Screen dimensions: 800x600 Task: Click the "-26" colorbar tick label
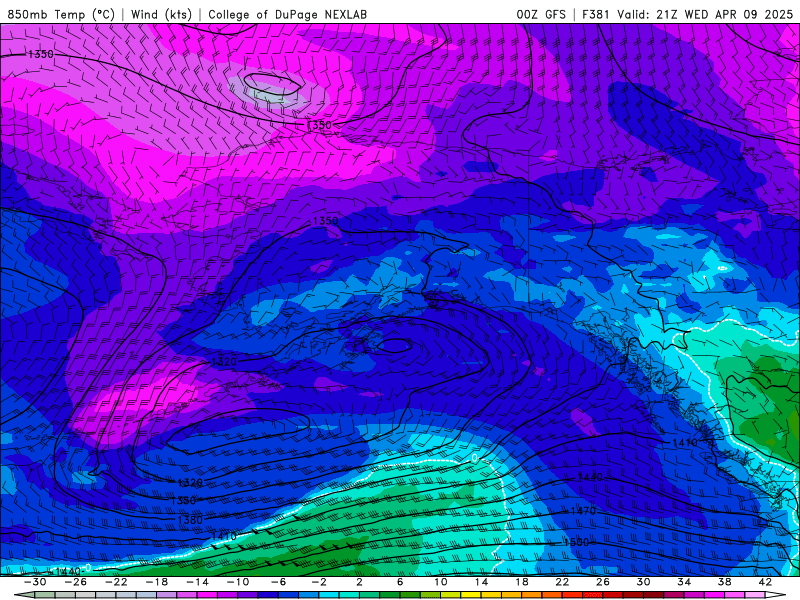click(76, 582)
